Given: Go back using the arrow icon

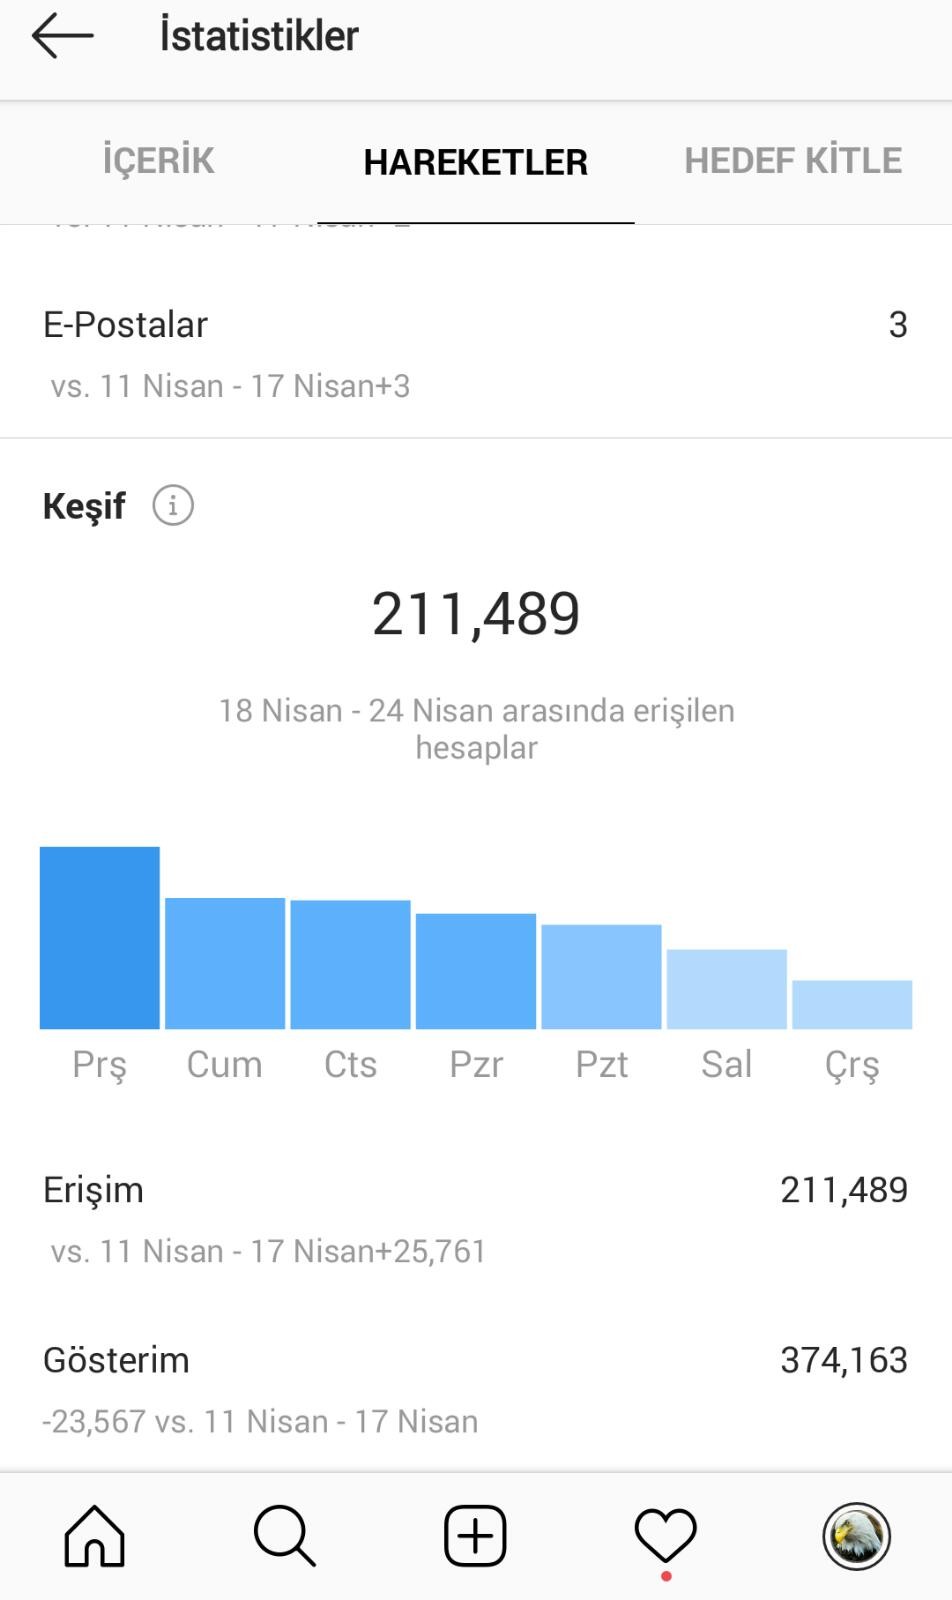Looking at the screenshot, I should tap(62, 37).
